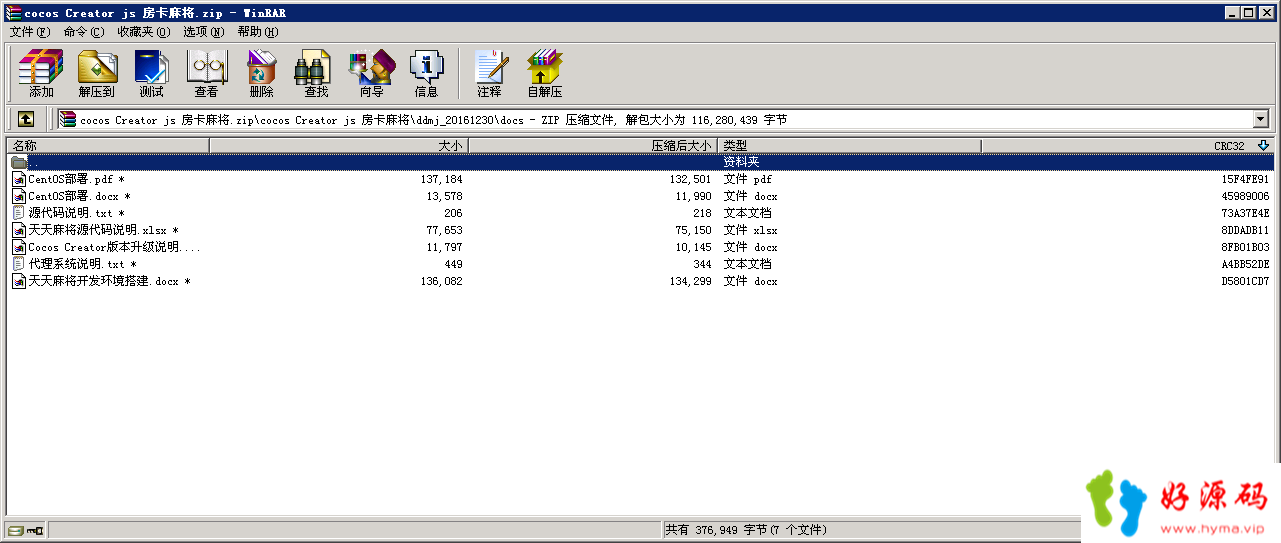Click the archive icon in the address bar

(67, 119)
